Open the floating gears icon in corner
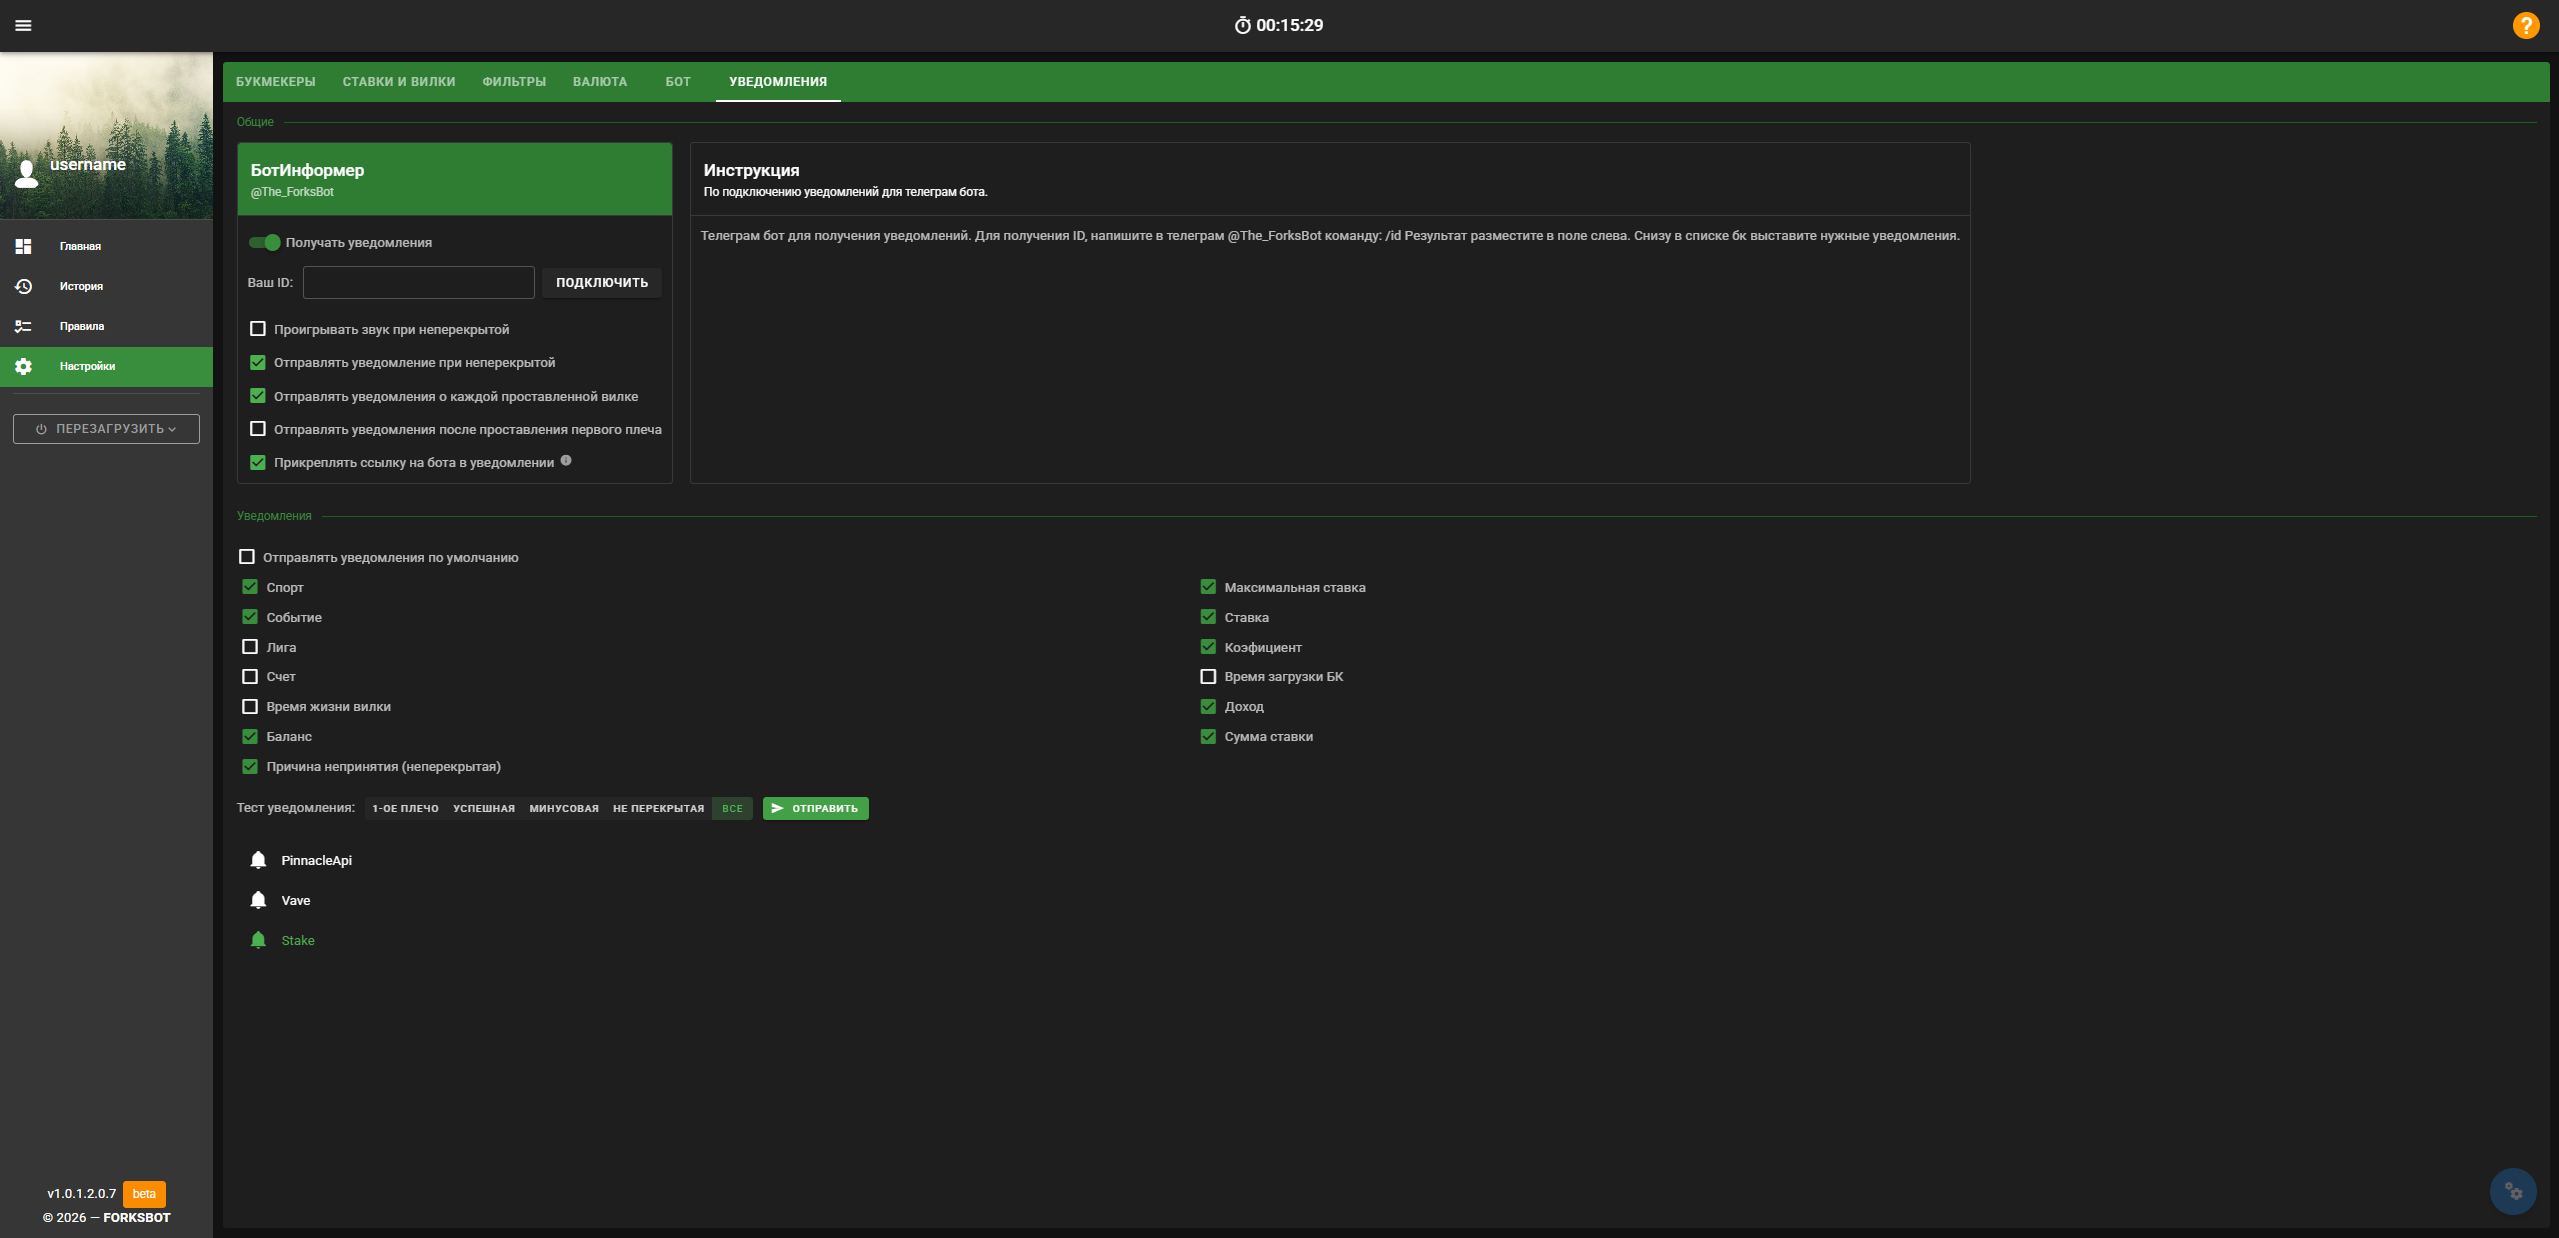The width and height of the screenshot is (2559, 1238). coord(2513,1191)
